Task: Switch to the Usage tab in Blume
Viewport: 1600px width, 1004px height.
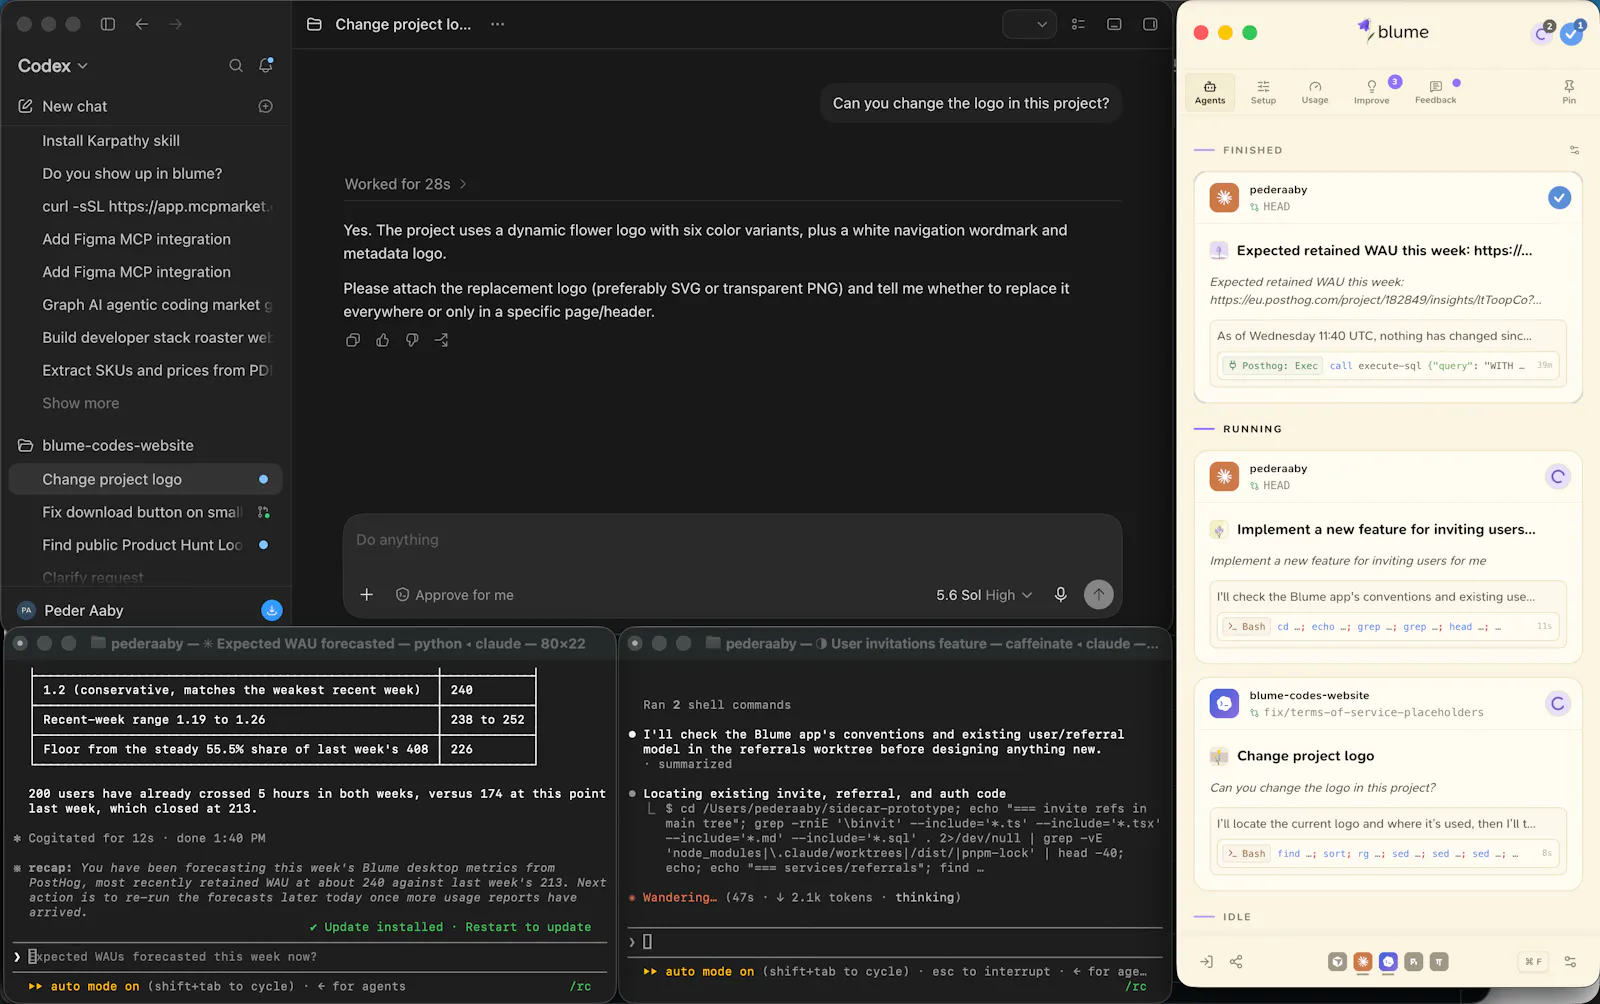Action: 1315,91
